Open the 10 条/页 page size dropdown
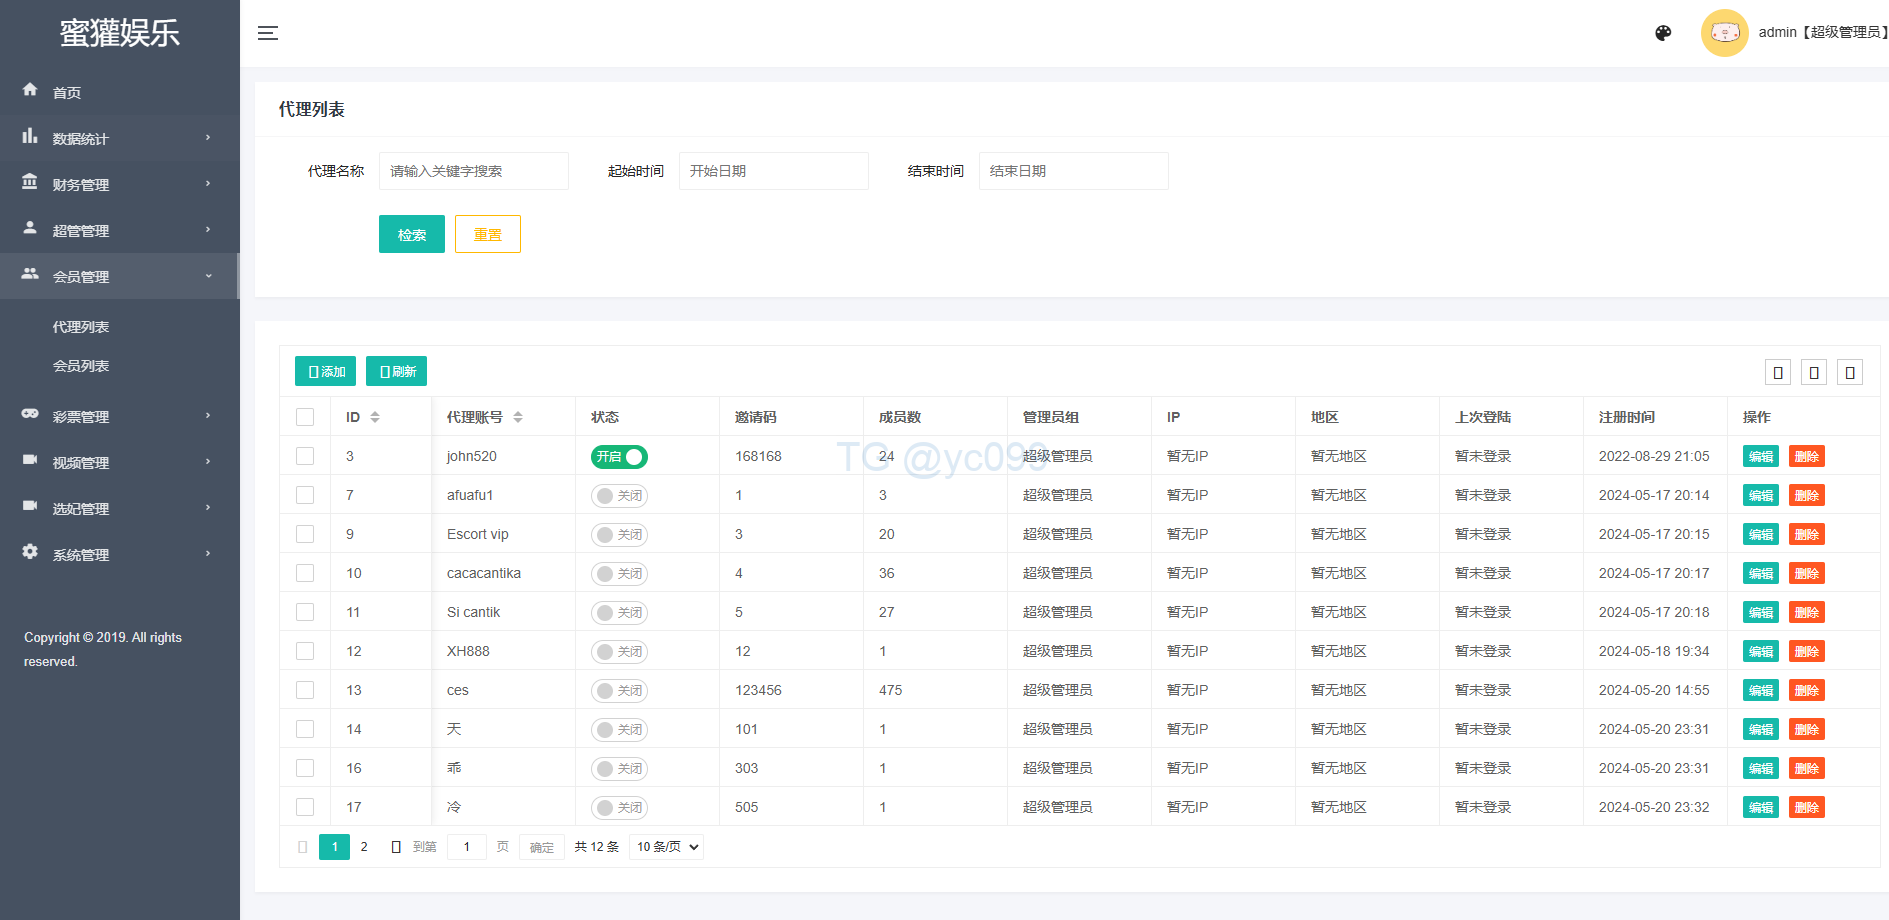The height and width of the screenshot is (920, 1889). pos(667,847)
